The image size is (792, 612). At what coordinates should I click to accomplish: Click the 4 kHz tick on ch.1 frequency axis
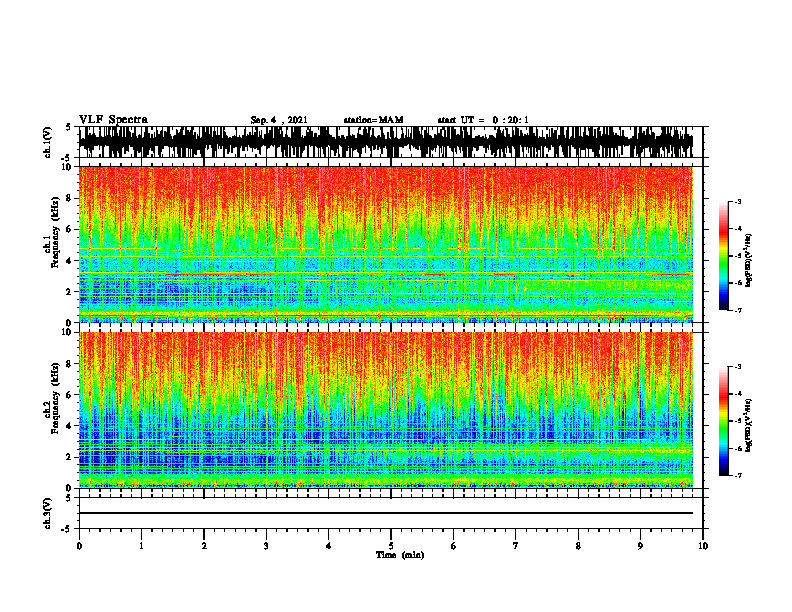[x=71, y=261]
